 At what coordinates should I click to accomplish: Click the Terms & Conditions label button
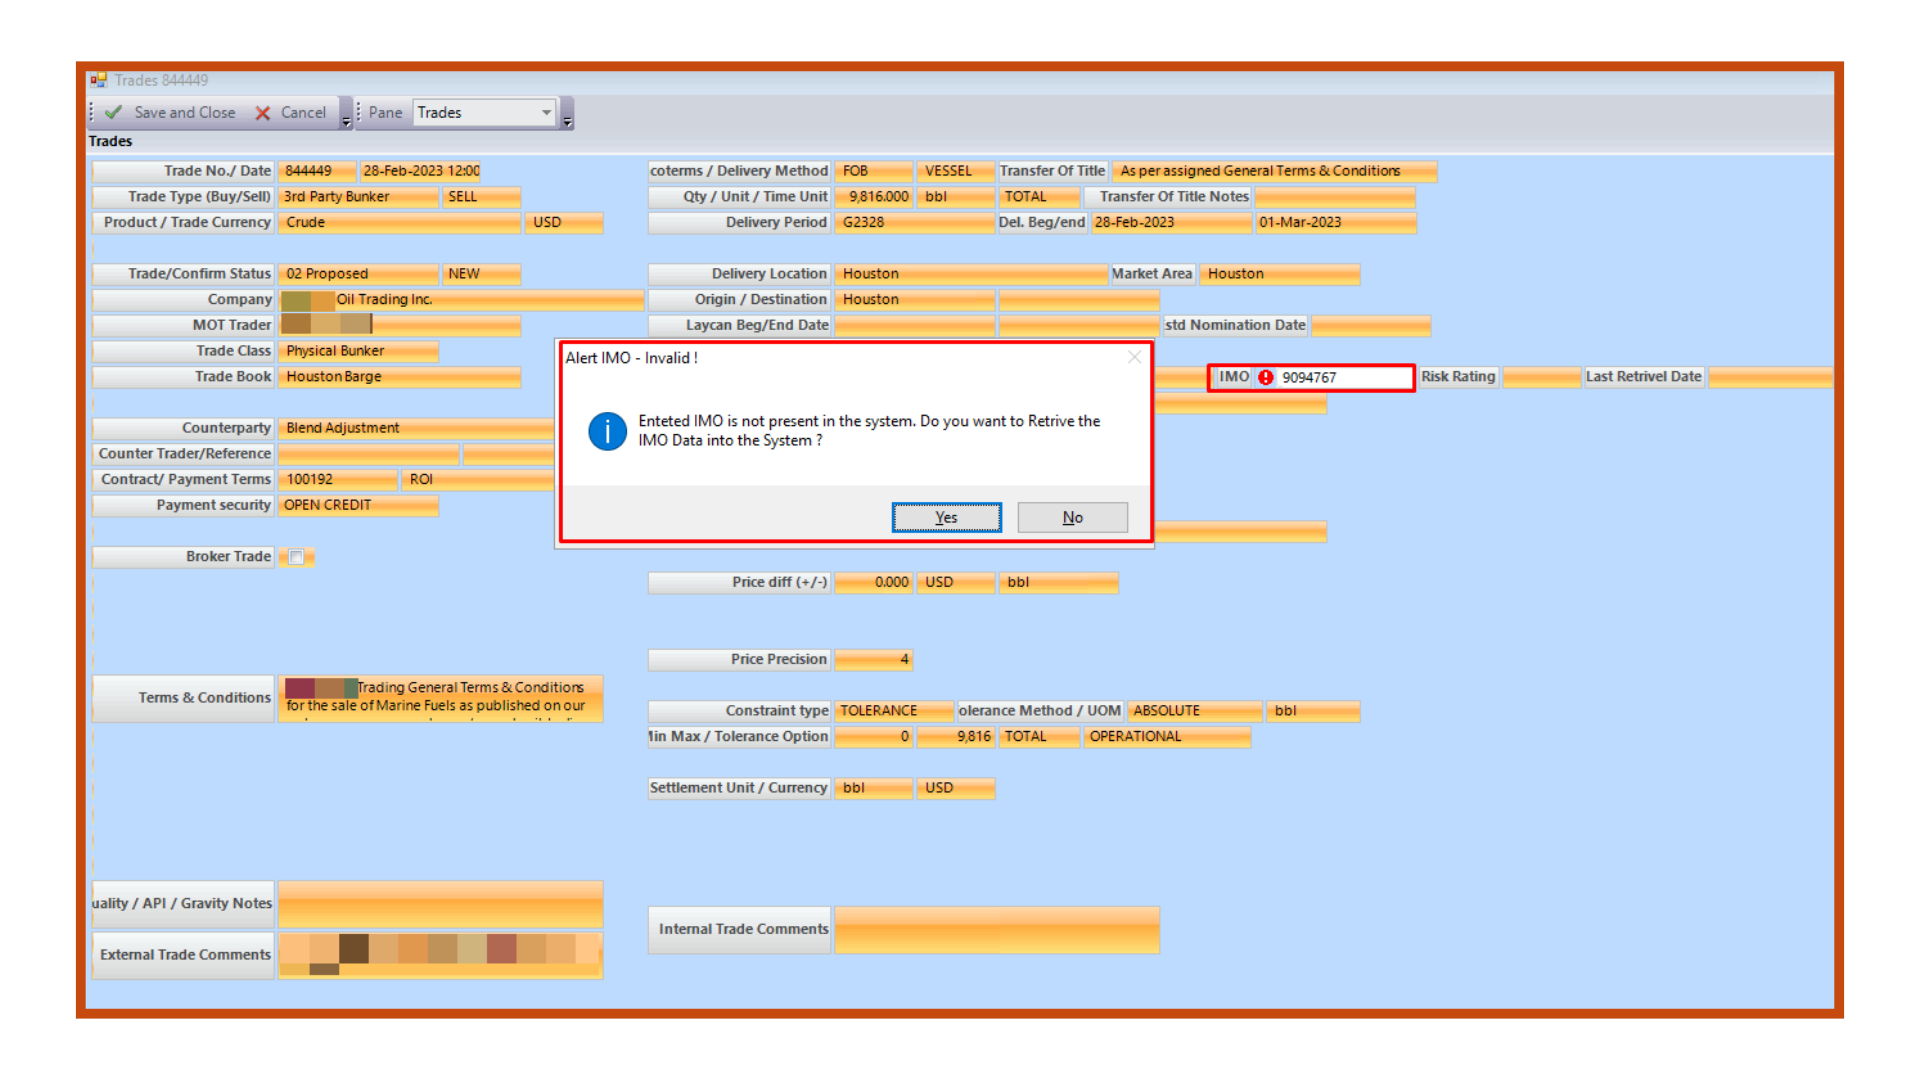pos(183,698)
